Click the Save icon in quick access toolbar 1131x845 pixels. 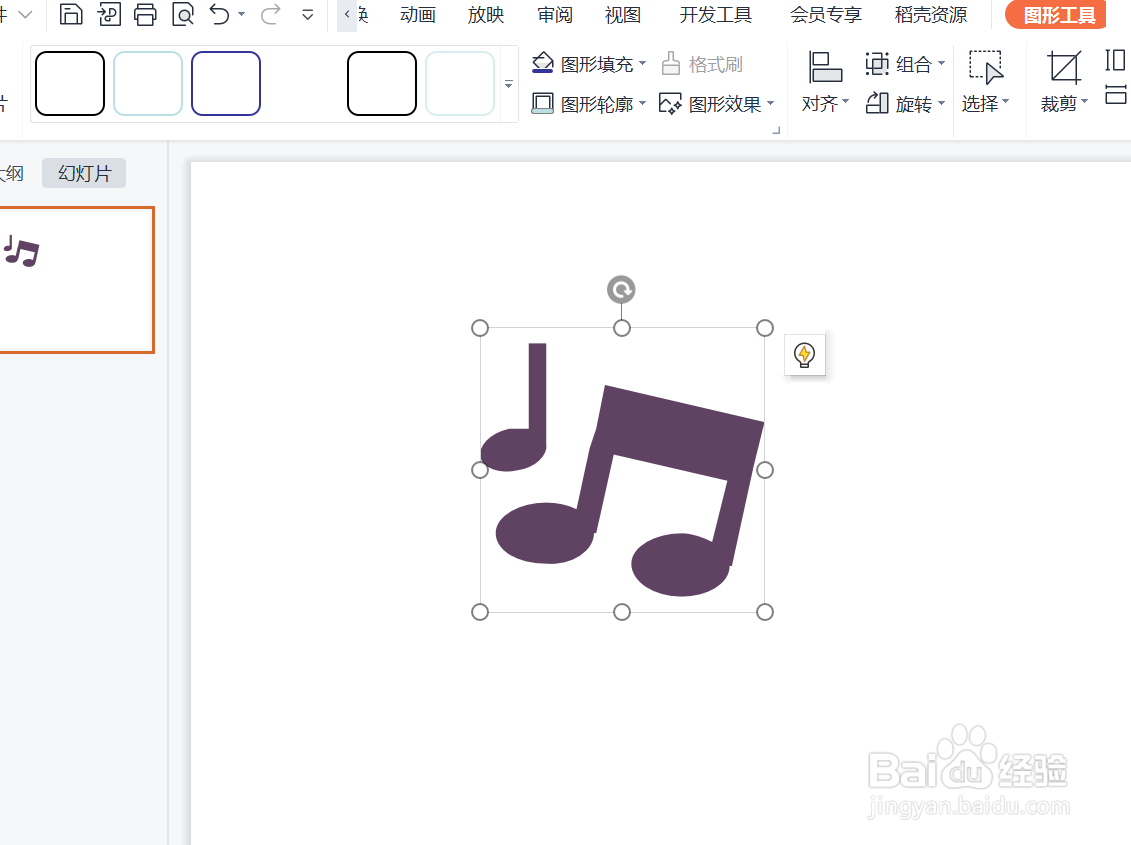(71, 14)
